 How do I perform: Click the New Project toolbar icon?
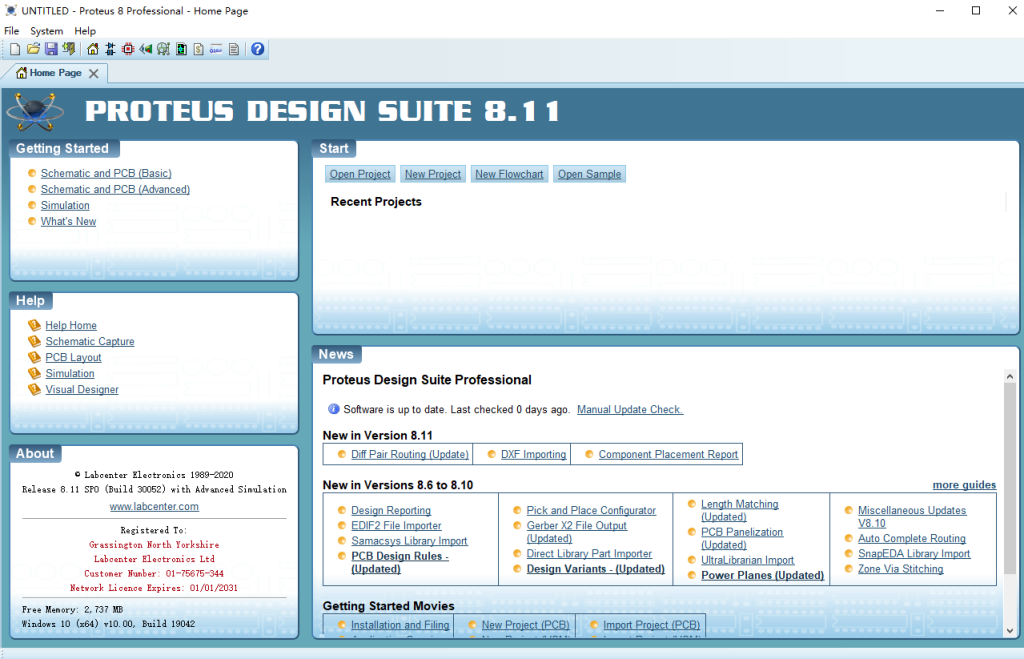pos(15,49)
